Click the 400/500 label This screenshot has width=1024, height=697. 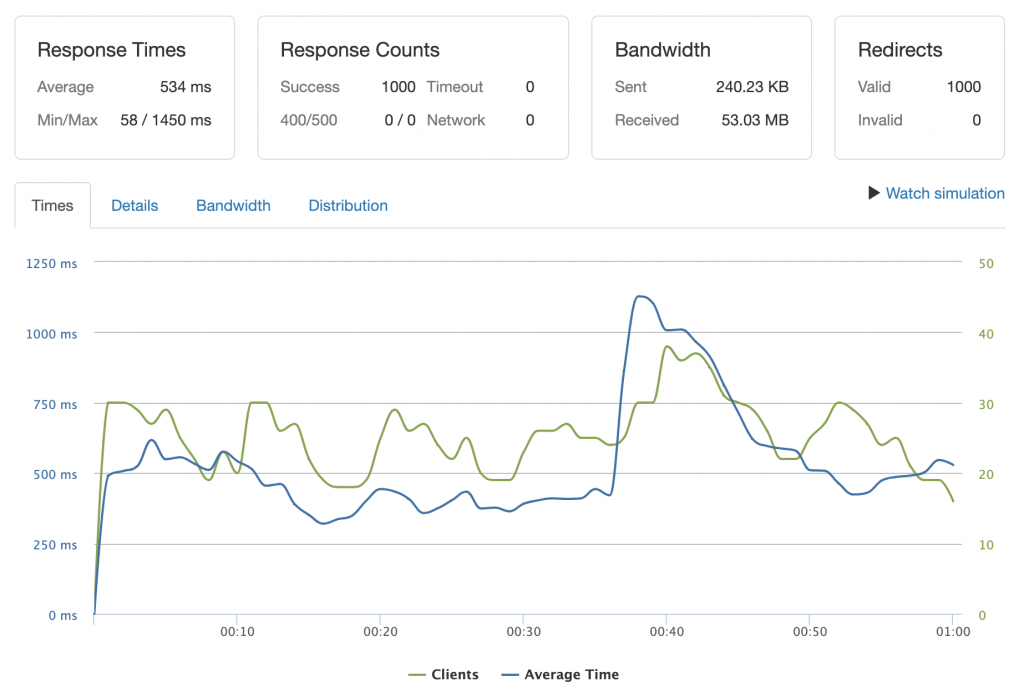coord(308,120)
